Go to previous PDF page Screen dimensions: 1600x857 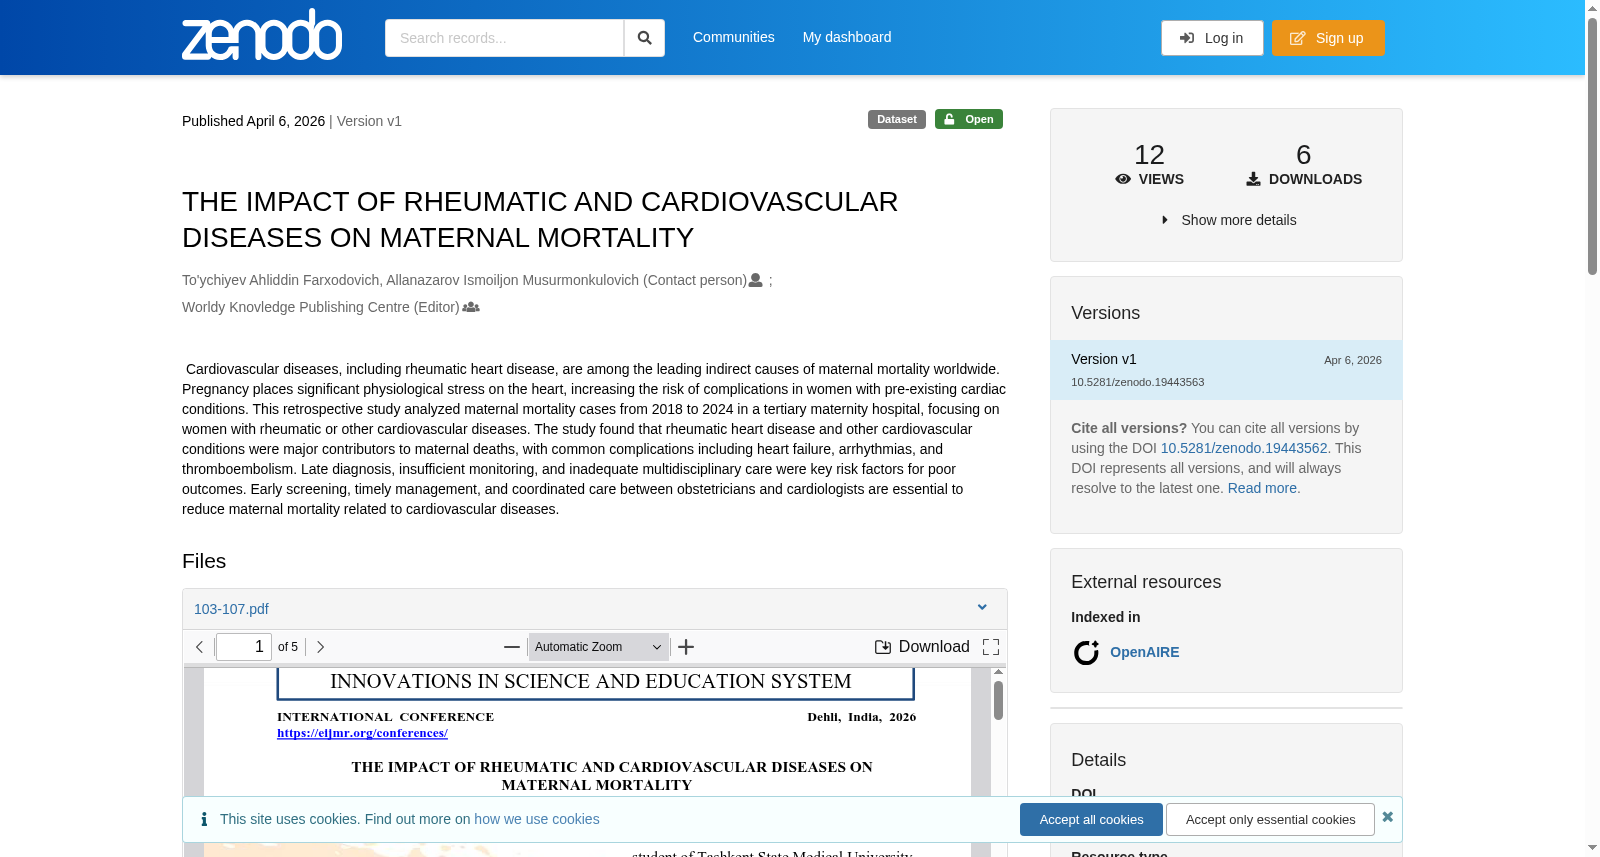tap(200, 647)
